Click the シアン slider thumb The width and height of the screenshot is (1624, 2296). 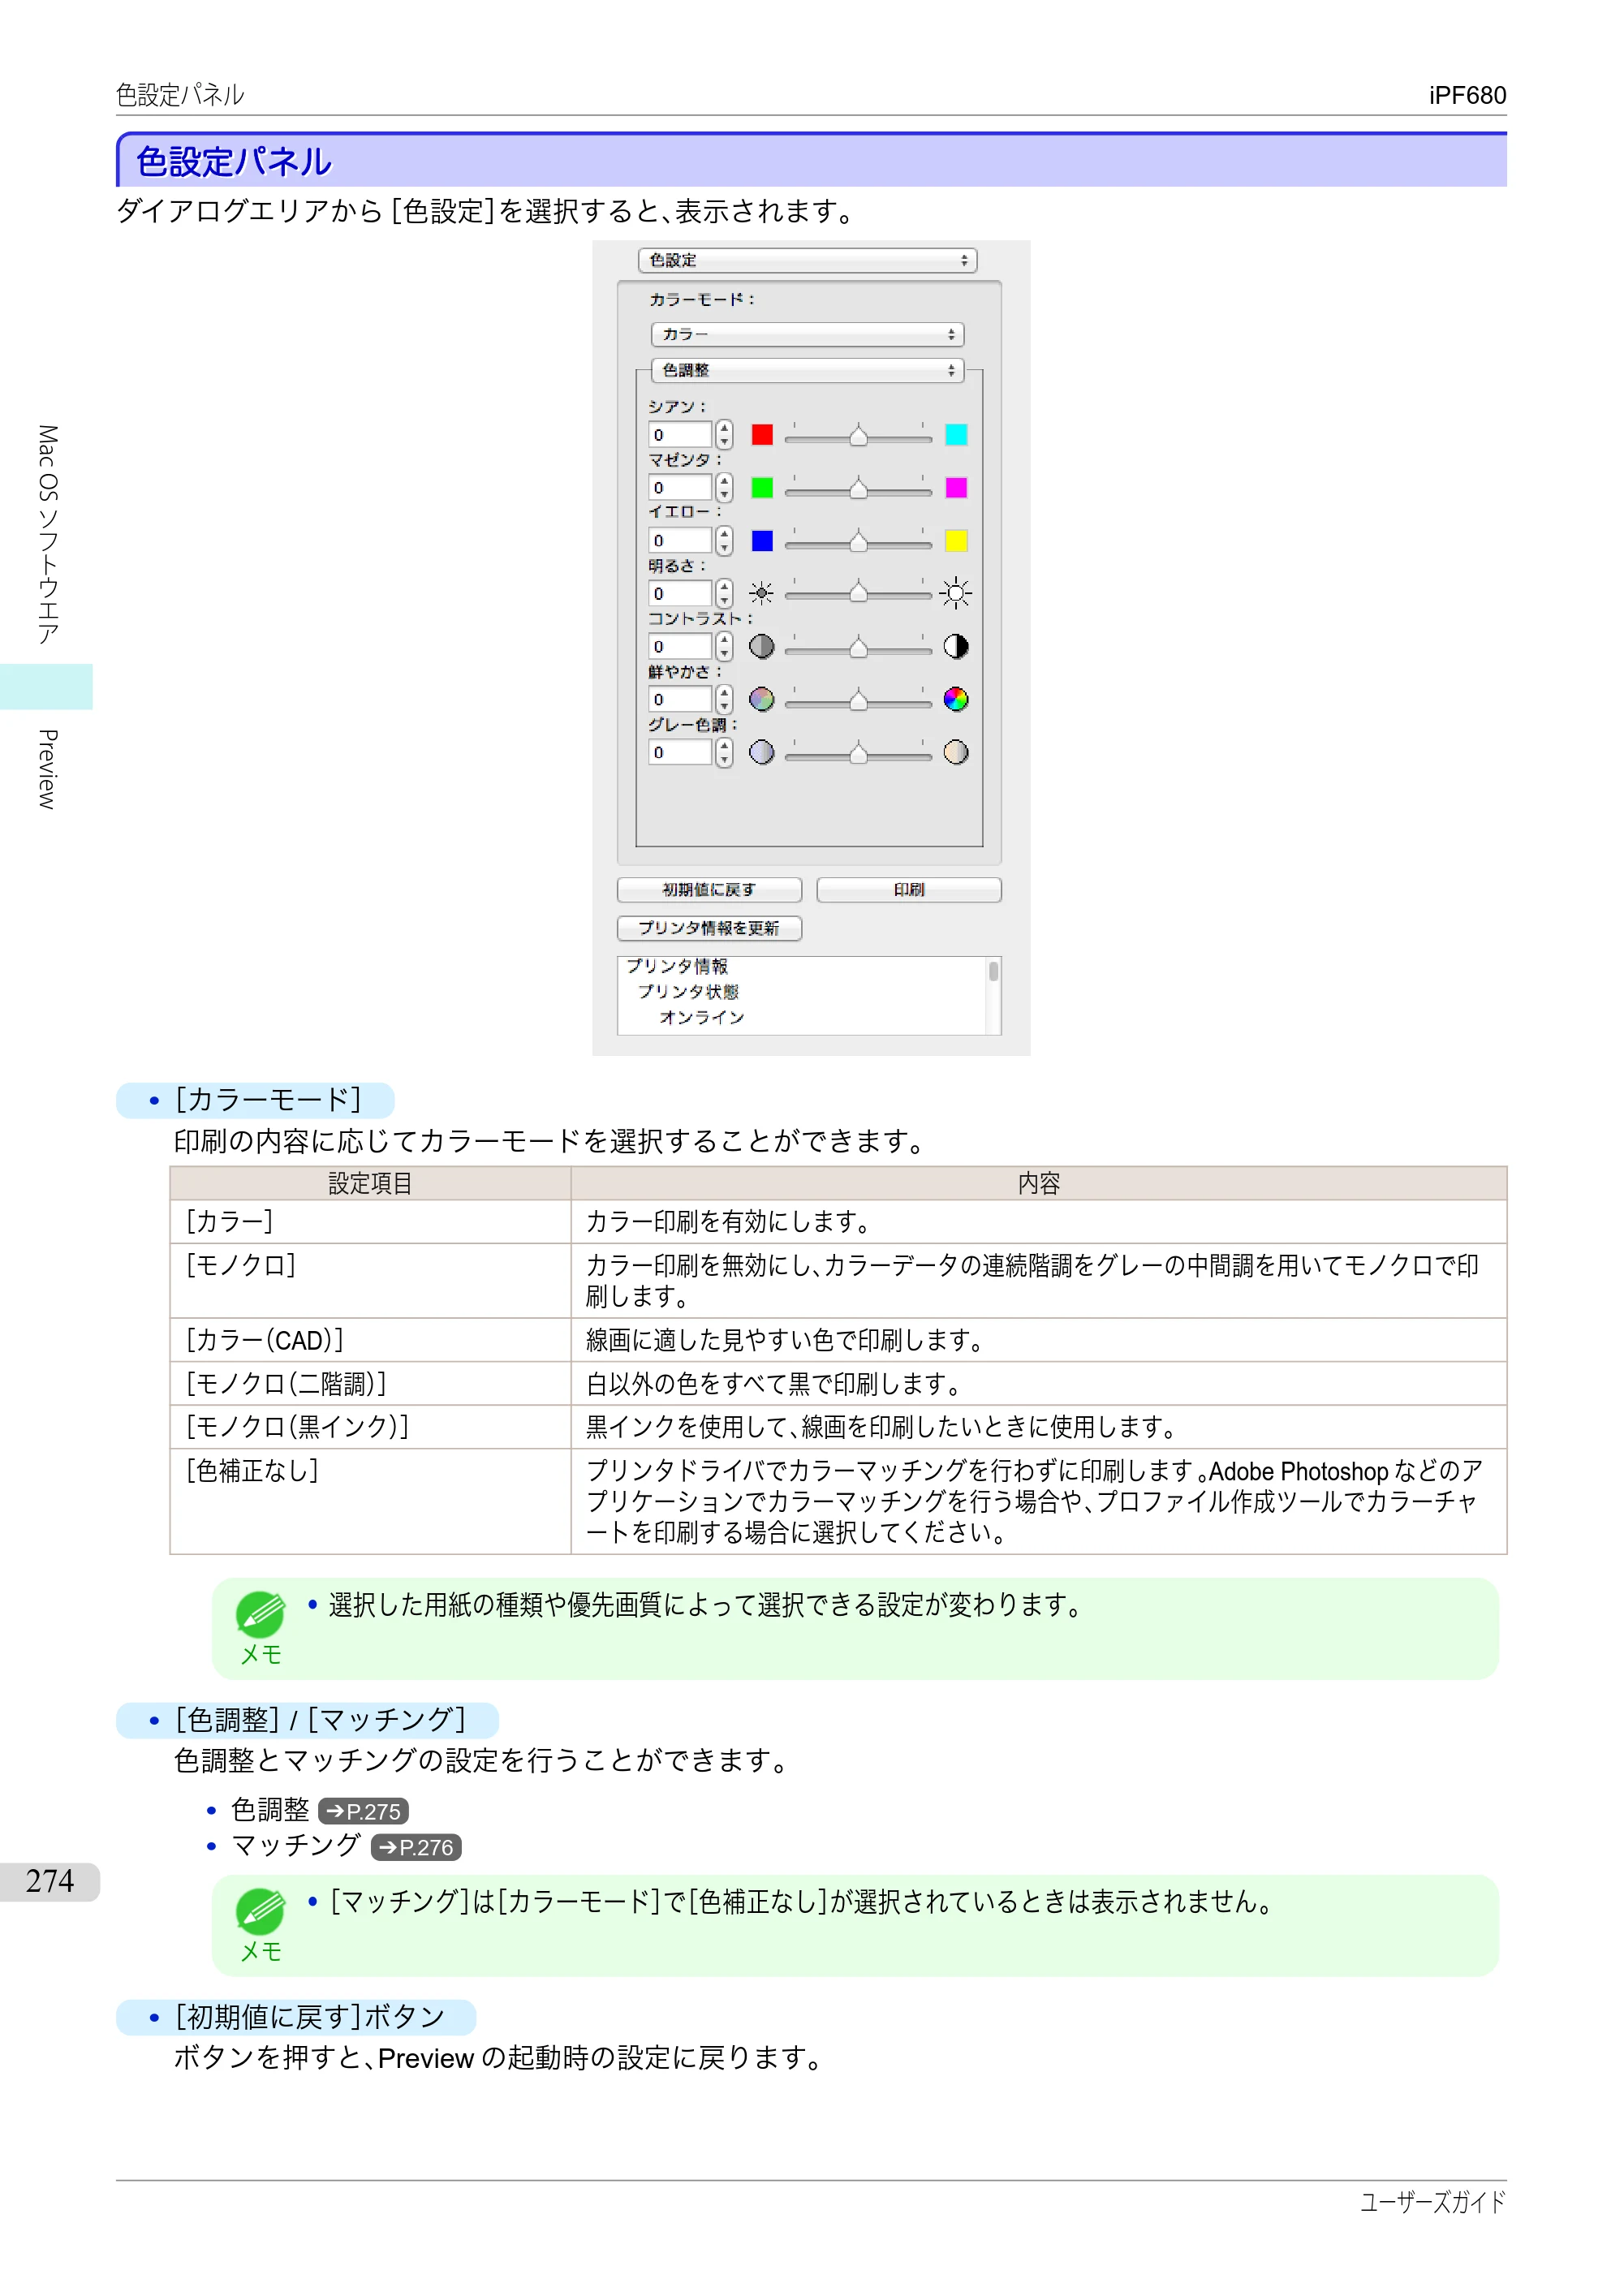pos(858,436)
